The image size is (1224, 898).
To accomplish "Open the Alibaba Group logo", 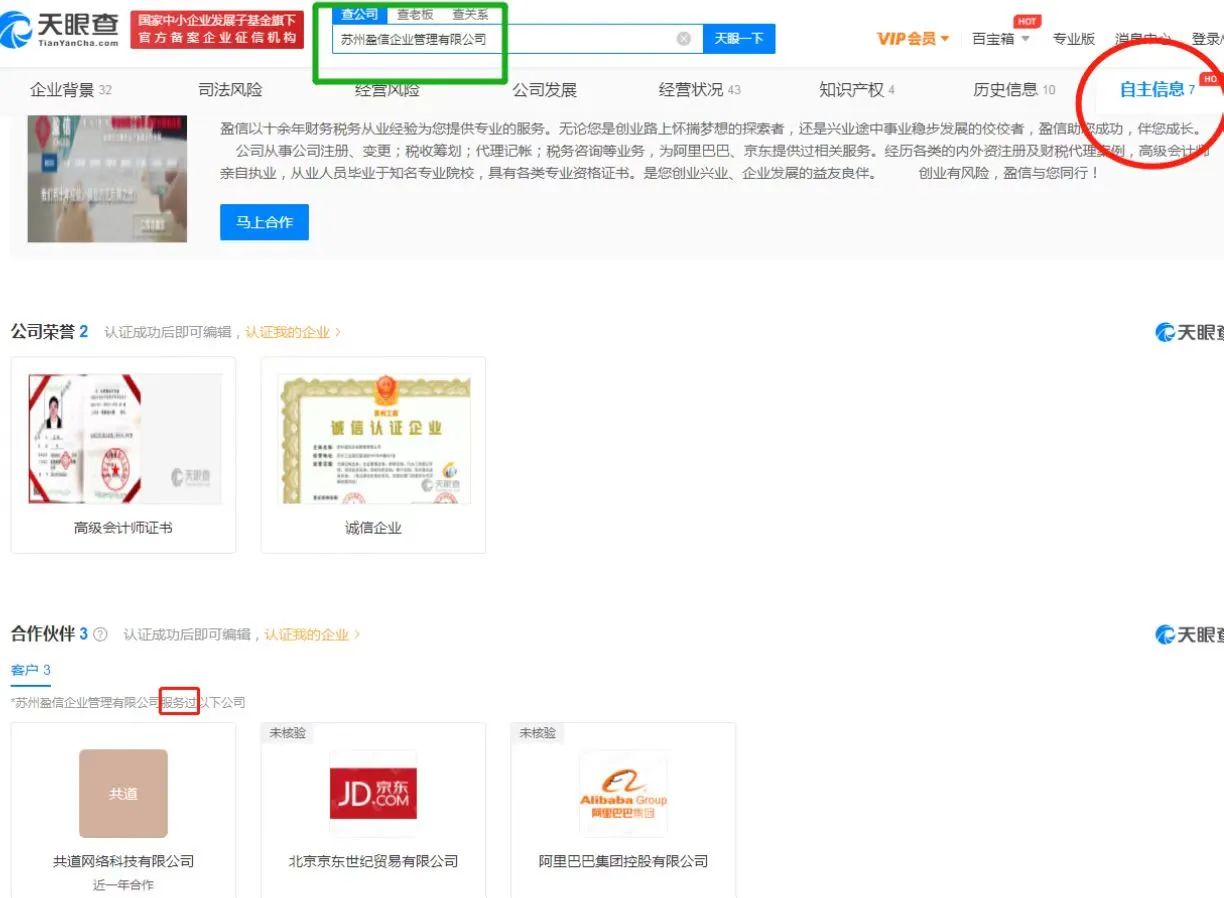I will (623, 793).
